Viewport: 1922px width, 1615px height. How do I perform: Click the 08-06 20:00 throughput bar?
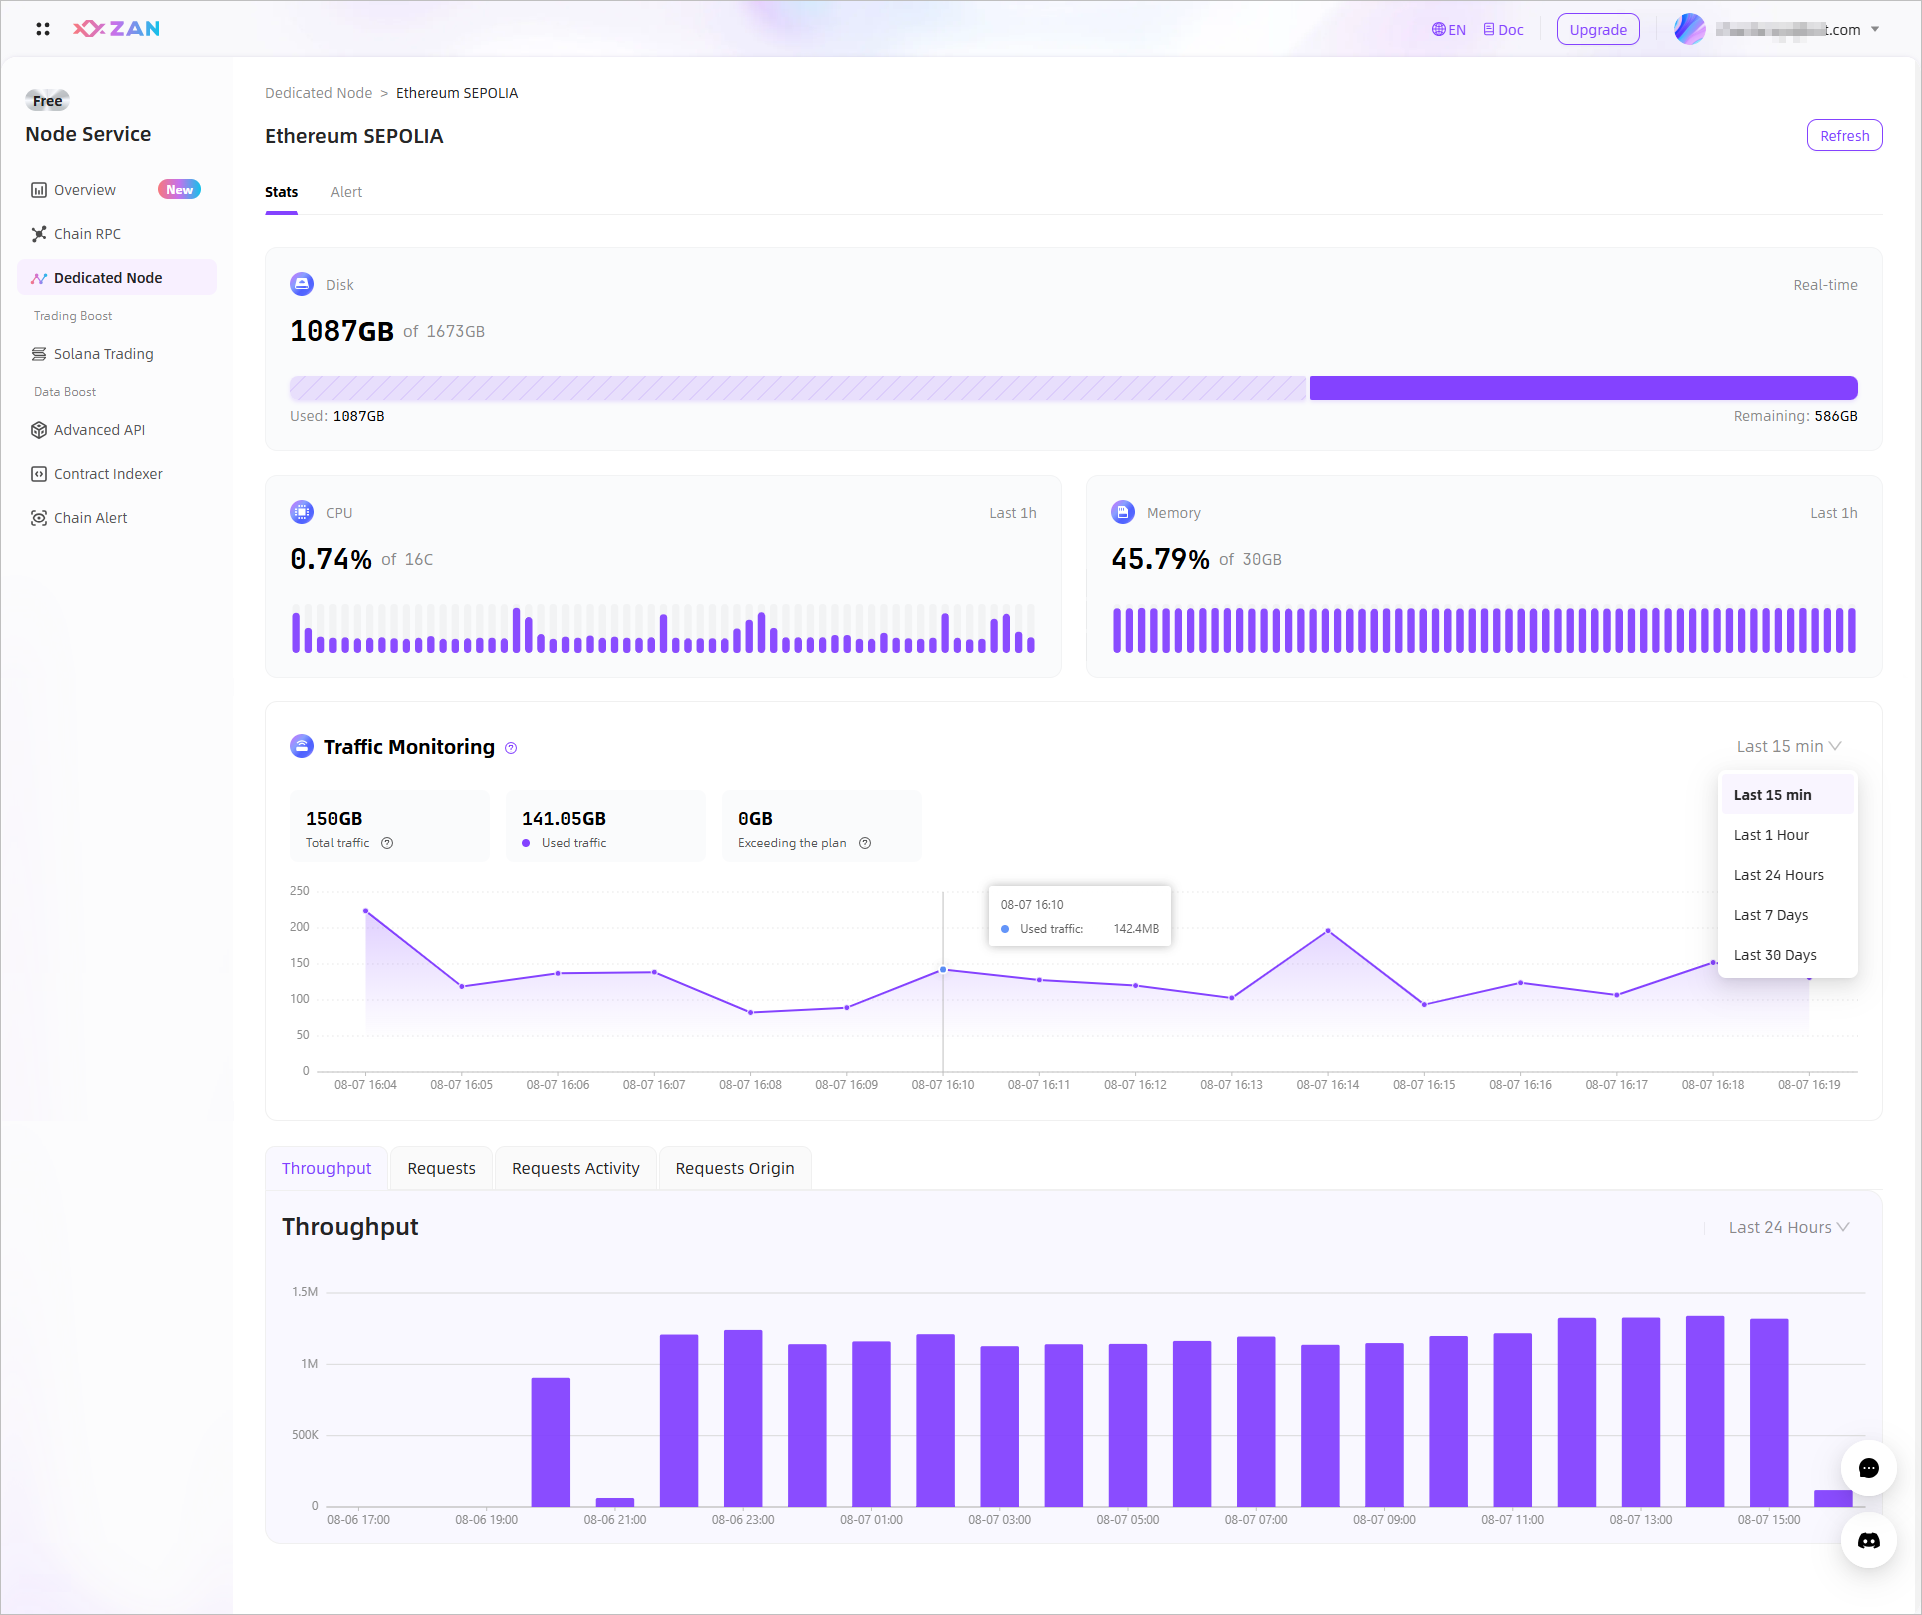551,1442
